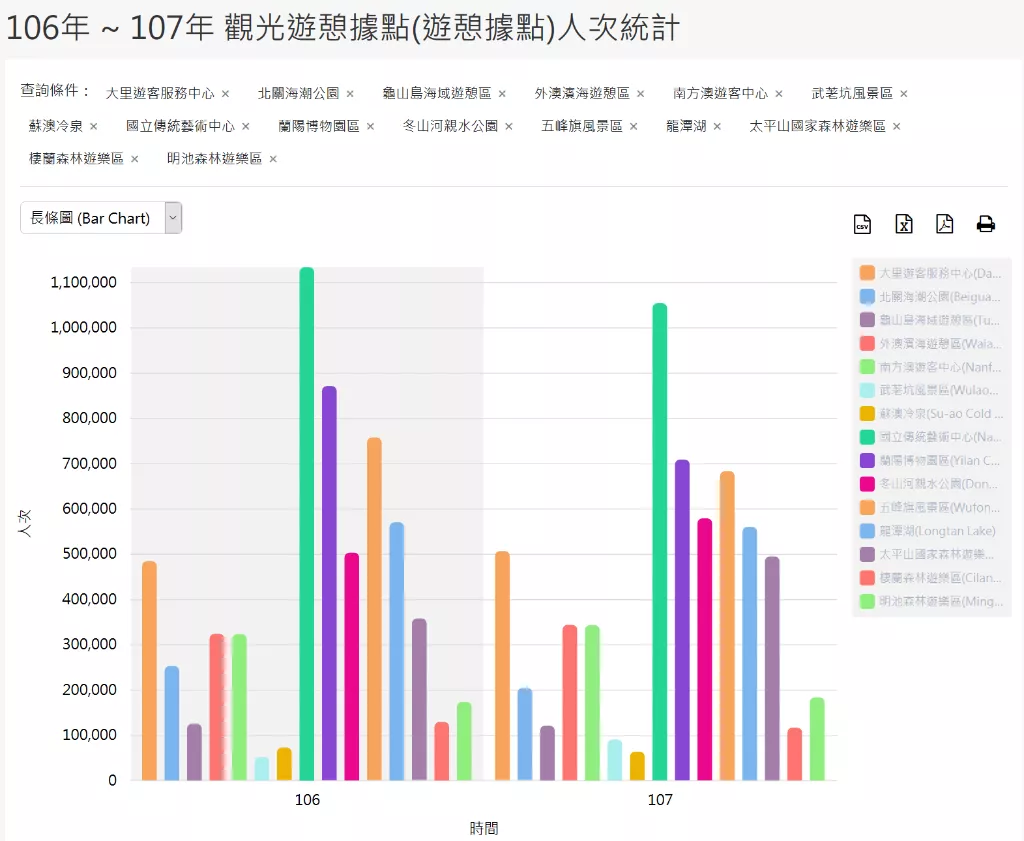1024x841 pixels.
Task: Toggle the 棲蘭森林遊樂區 (Cilan) legend series
Action: click(931, 578)
